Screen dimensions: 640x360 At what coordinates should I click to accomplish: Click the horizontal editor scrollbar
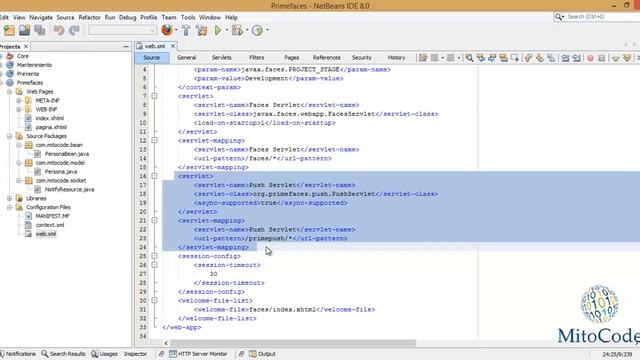(x=293, y=343)
